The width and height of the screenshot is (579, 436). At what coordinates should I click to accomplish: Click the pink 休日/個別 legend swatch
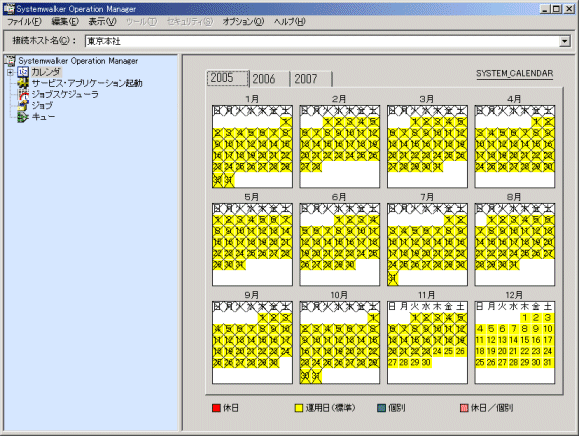(x=464, y=408)
